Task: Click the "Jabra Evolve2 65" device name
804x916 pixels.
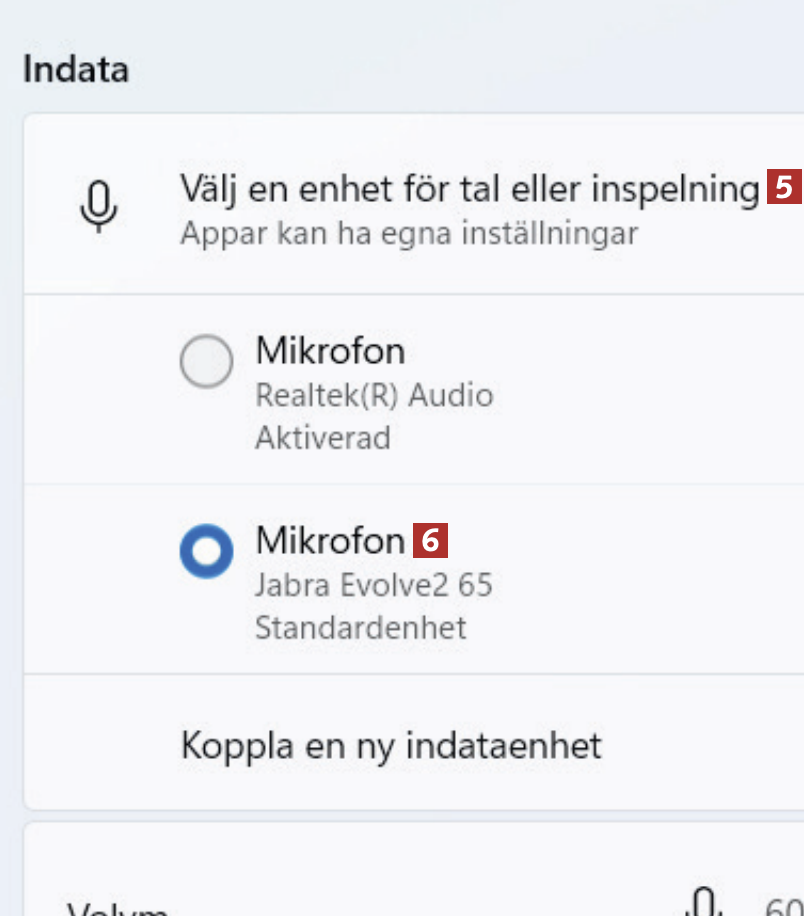Action: (x=374, y=585)
